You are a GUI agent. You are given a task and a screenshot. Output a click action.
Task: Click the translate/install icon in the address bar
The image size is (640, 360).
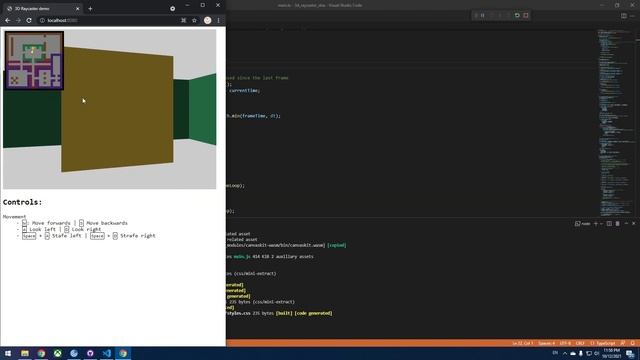(x=183, y=20)
